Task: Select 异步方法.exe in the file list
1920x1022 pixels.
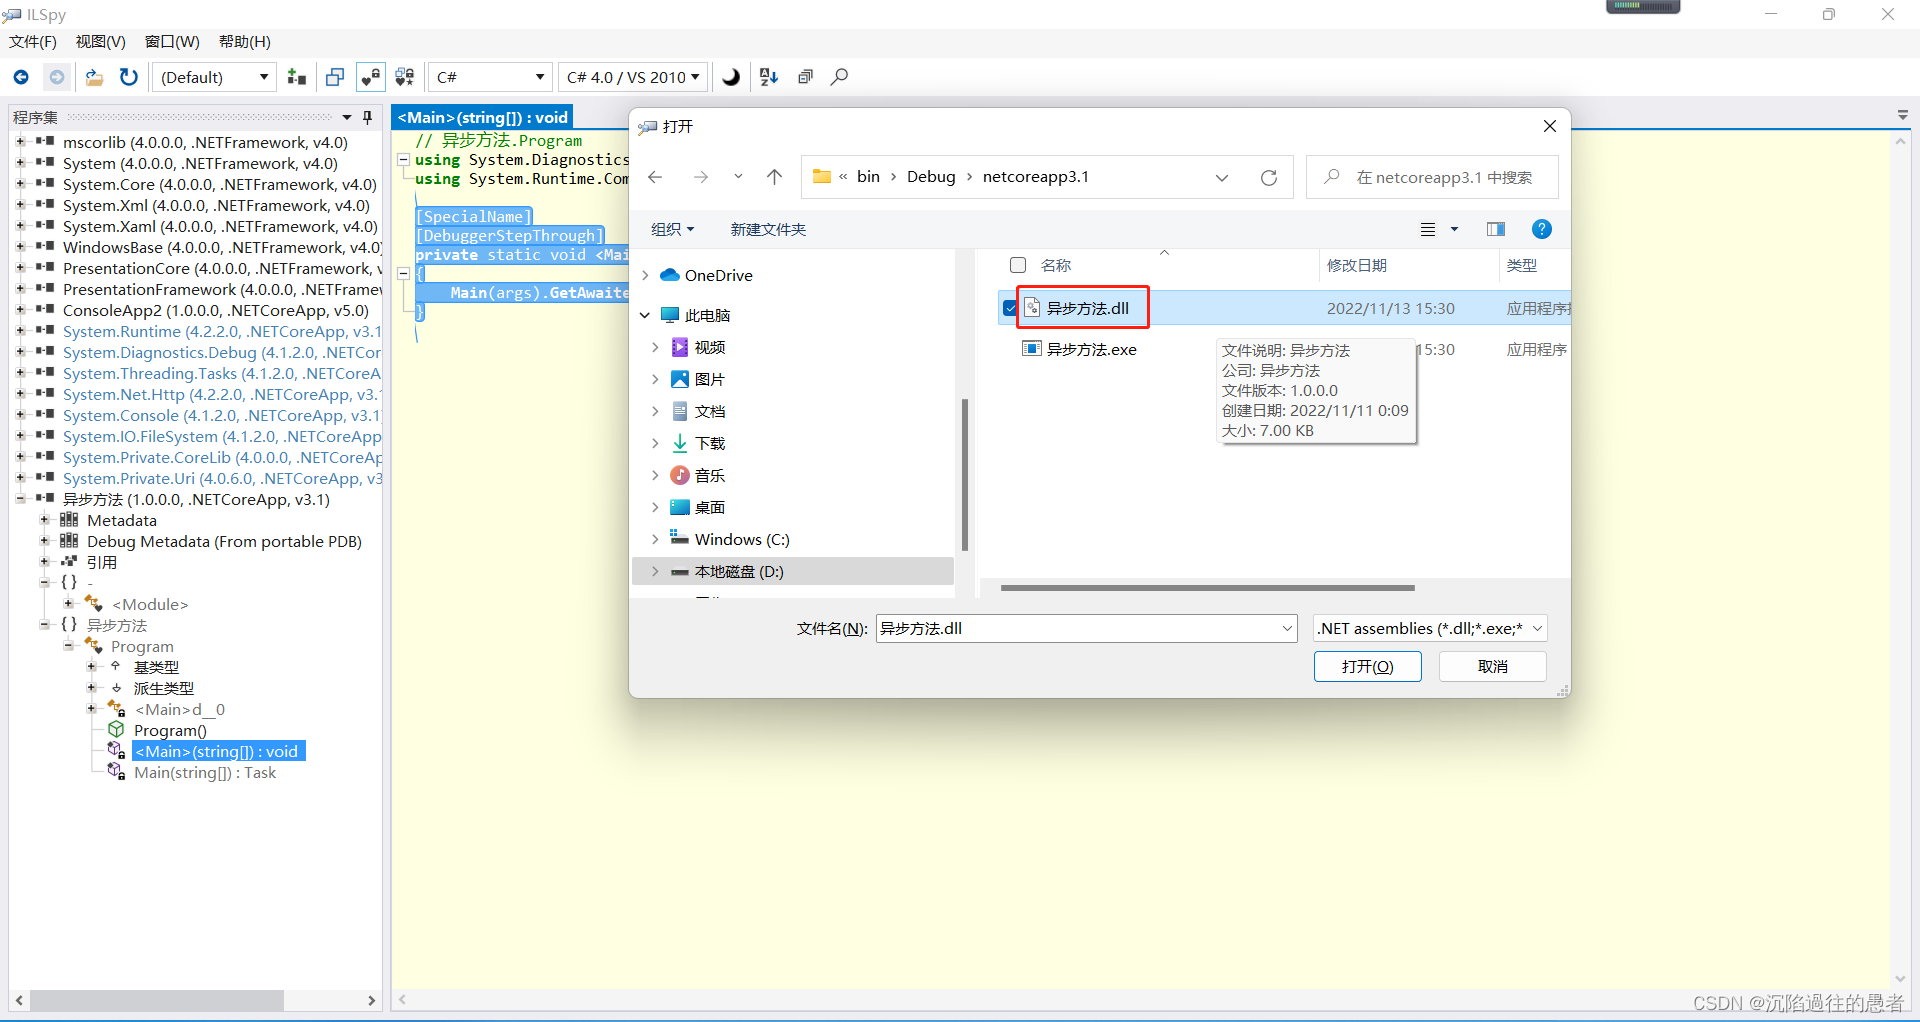Action: pos(1091,349)
